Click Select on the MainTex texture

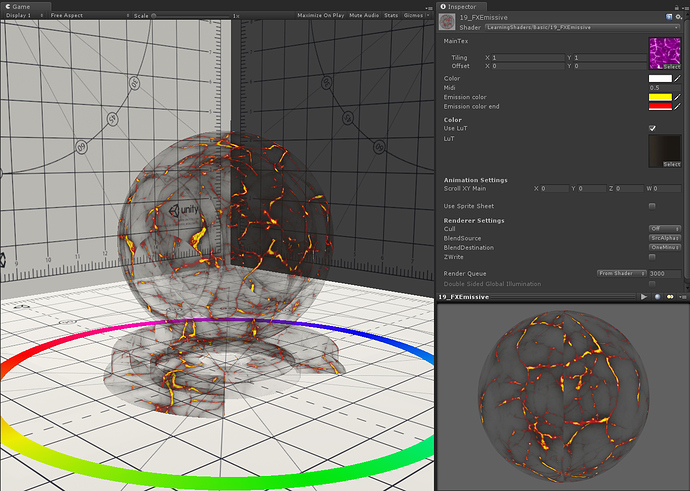pos(672,67)
